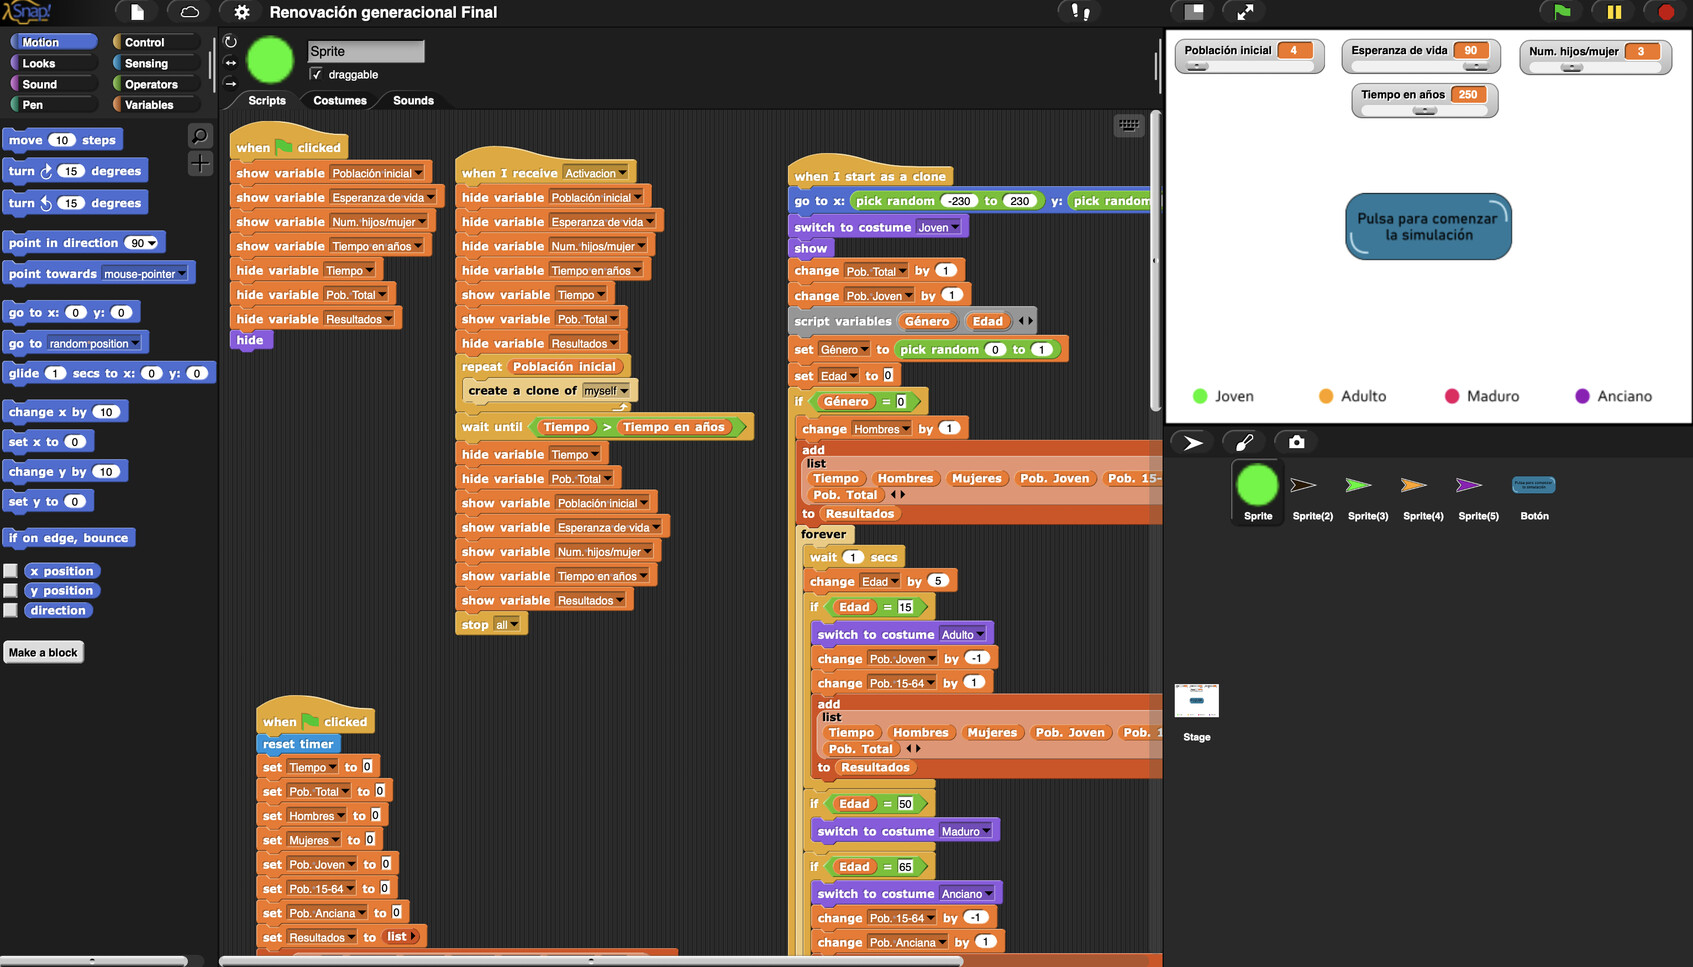Viewport: 1693px width, 967px height.
Task: Click the Make a block button
Action: click(43, 653)
